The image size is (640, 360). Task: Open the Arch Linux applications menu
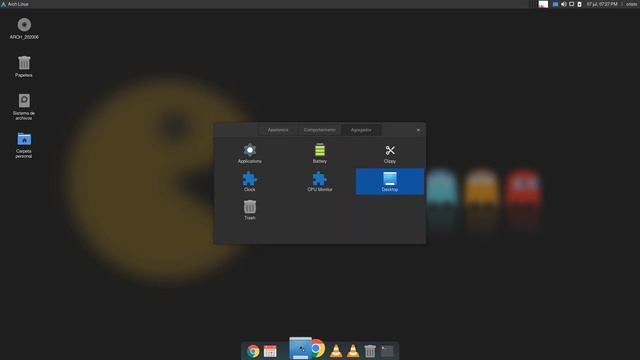click(x=15, y=4)
